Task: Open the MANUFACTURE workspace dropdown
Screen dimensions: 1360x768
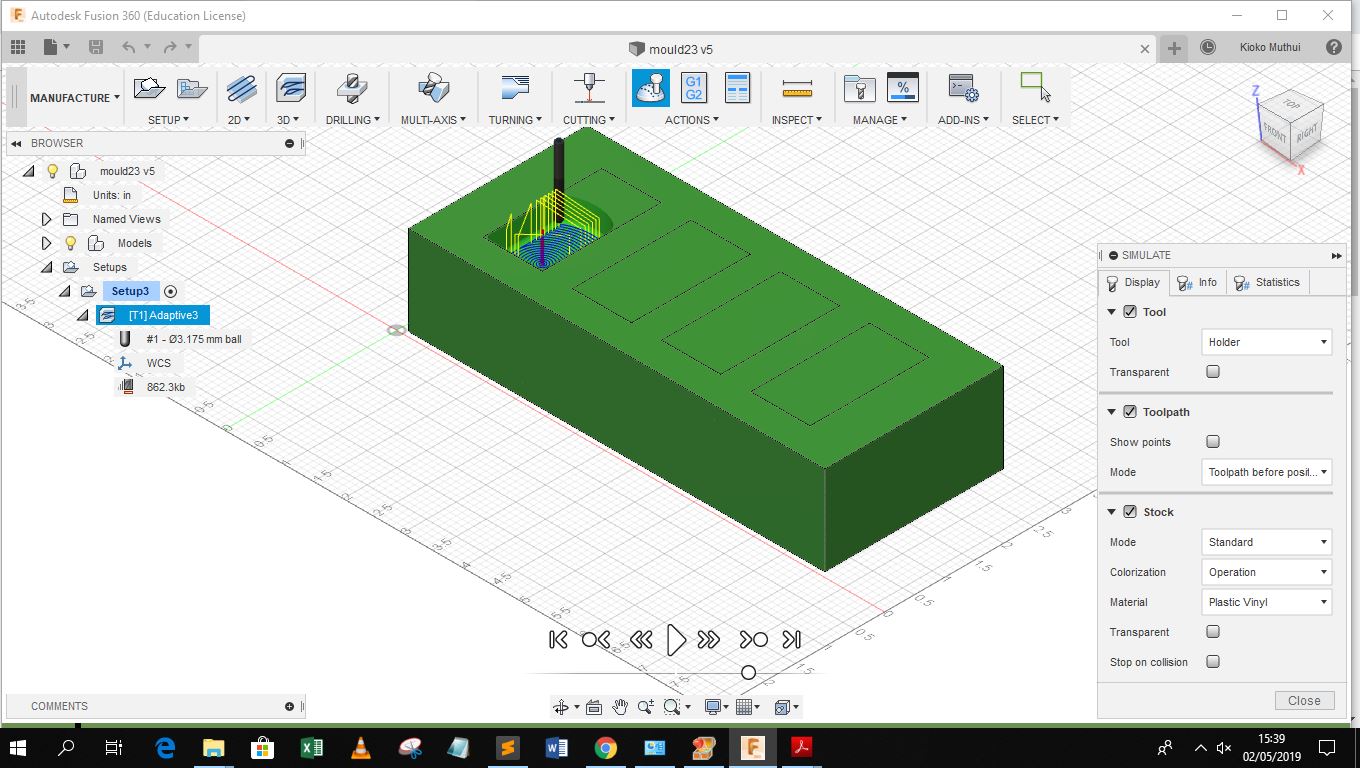Action: (75, 98)
